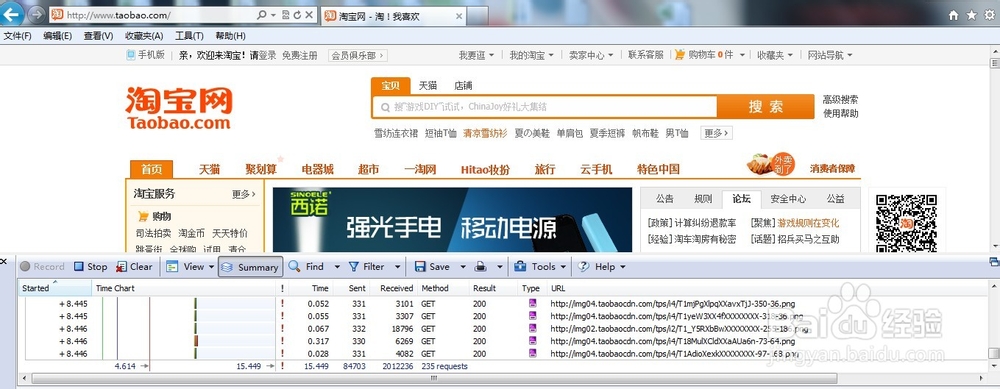Screen dimensions: 1000x389
Task: Sort by the Started column header
Action: click(x=55, y=288)
